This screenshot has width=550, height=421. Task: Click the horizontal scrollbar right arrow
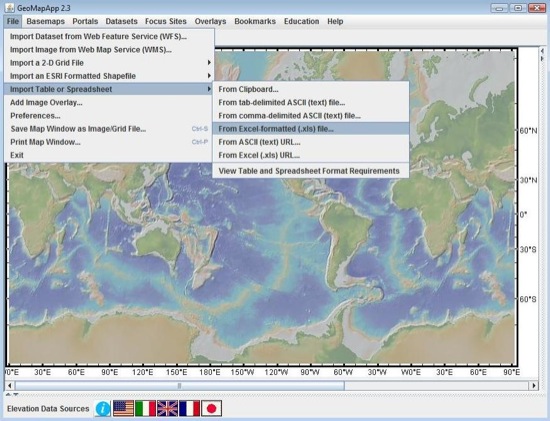(534, 386)
